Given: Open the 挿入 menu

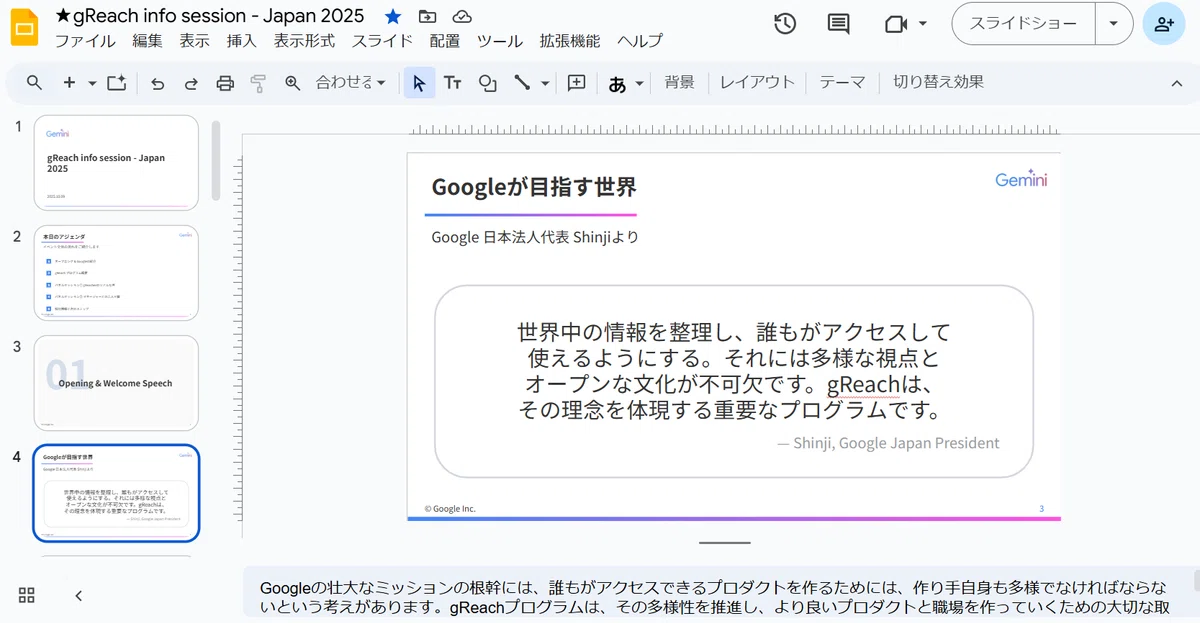Looking at the screenshot, I should pyautogui.click(x=241, y=41).
